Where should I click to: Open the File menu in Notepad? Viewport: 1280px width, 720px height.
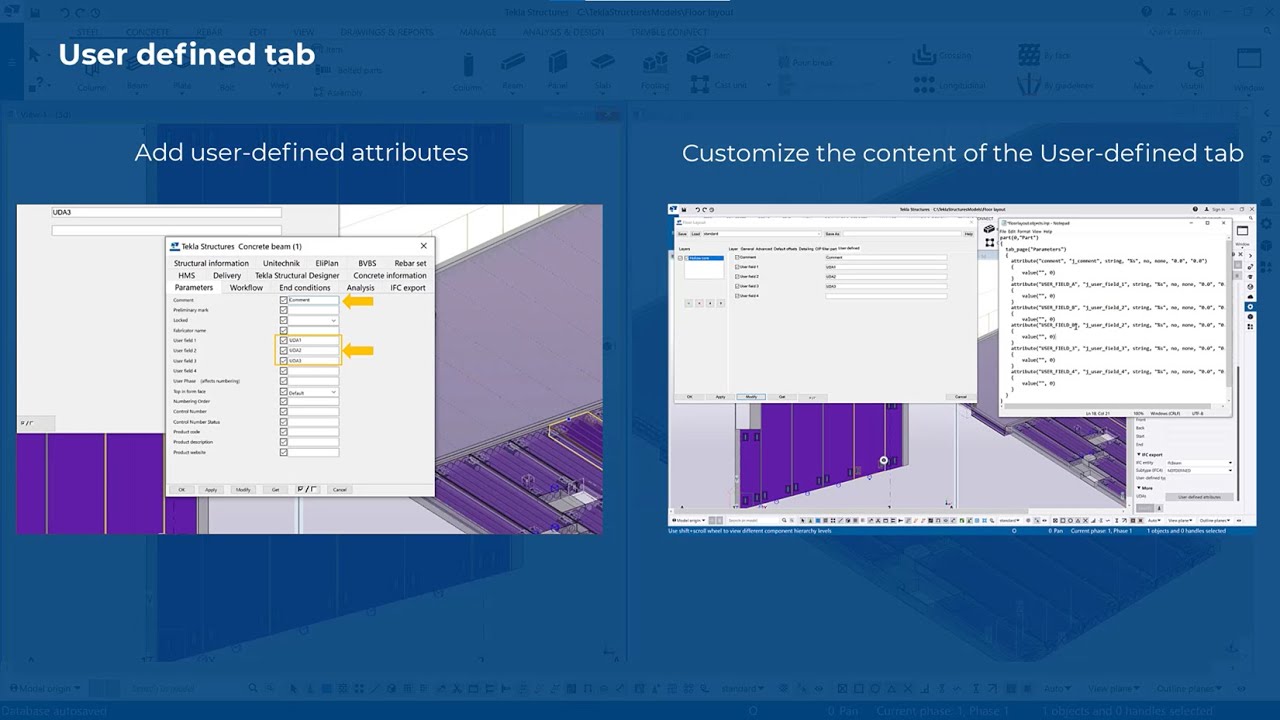1003,231
